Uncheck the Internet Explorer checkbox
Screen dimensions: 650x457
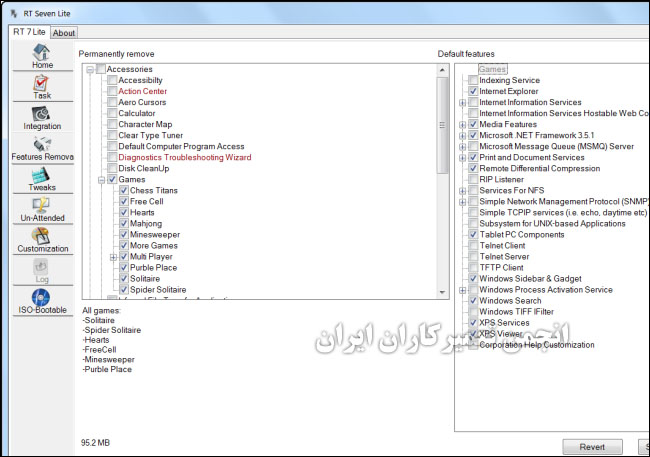473,91
